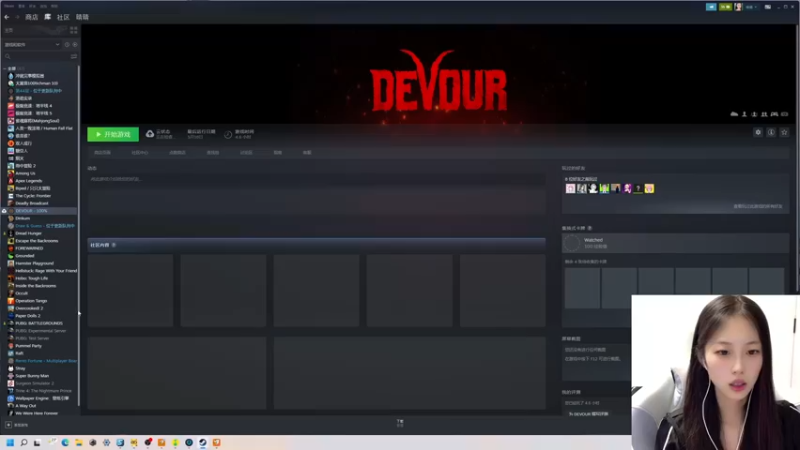The image size is (800, 450).
Task: Open the blue notification button top-right
Action: pos(711,7)
